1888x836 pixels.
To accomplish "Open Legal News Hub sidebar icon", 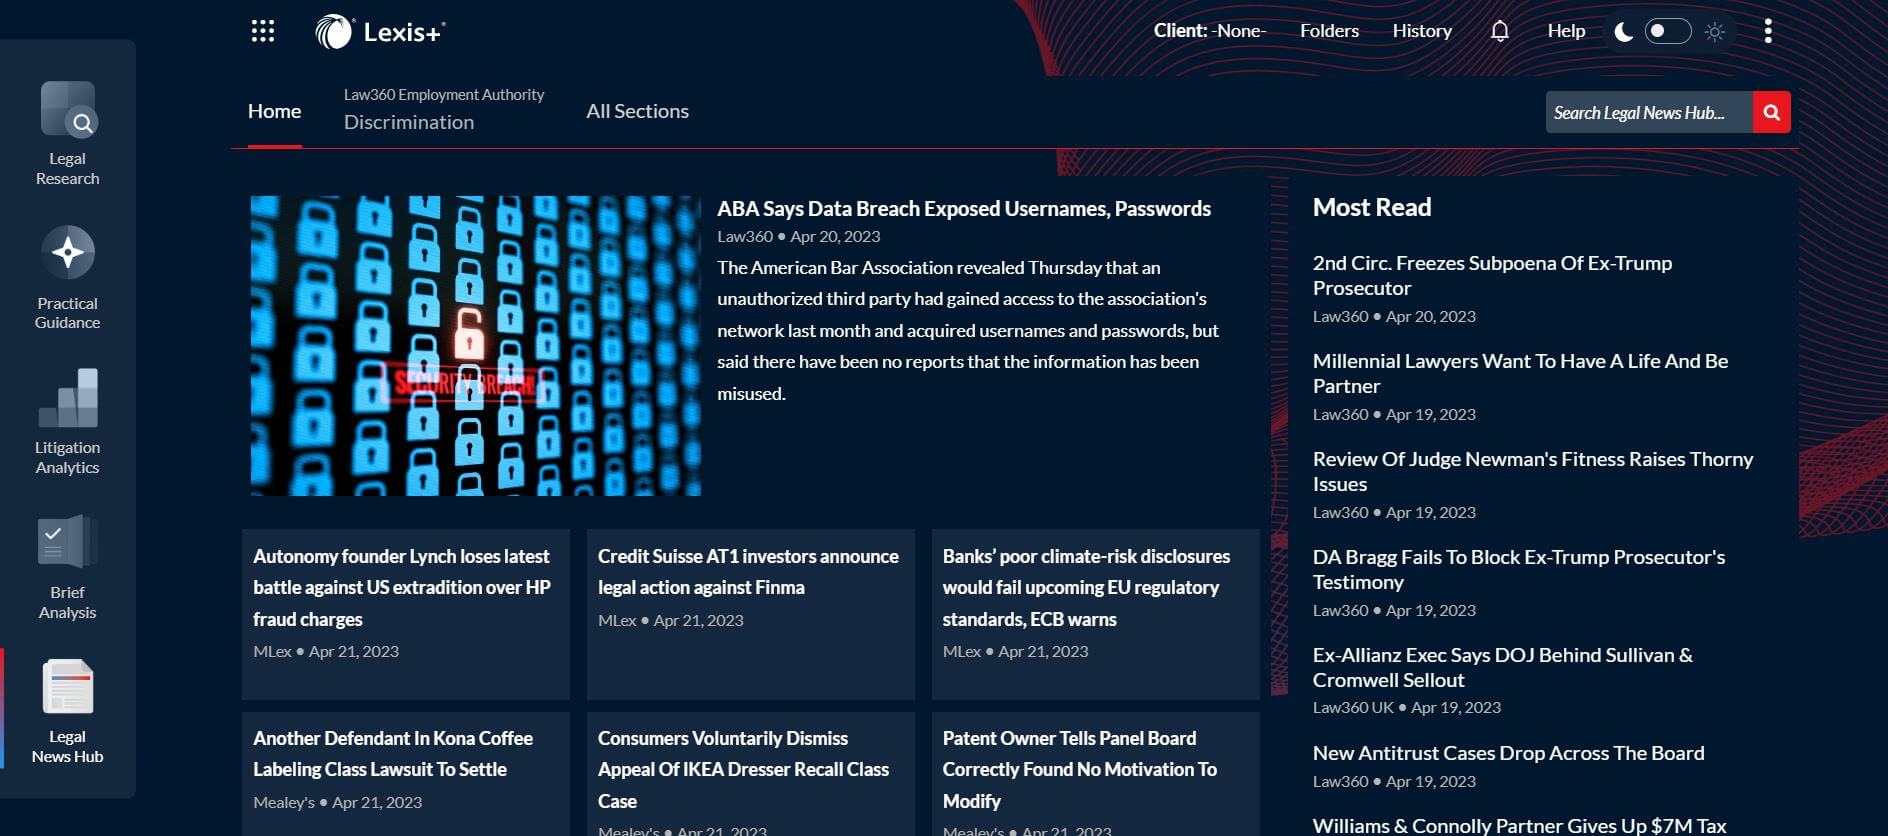I will click(68, 688).
